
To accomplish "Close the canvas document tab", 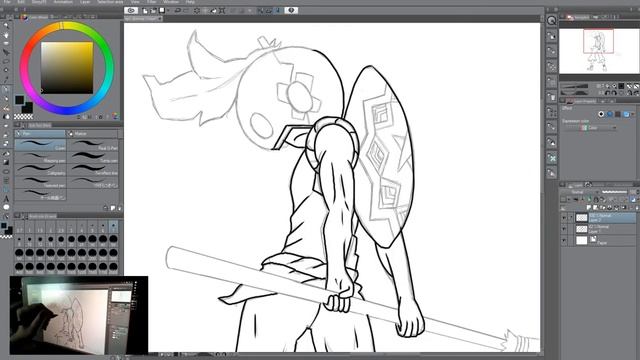I will click(x=160, y=19).
